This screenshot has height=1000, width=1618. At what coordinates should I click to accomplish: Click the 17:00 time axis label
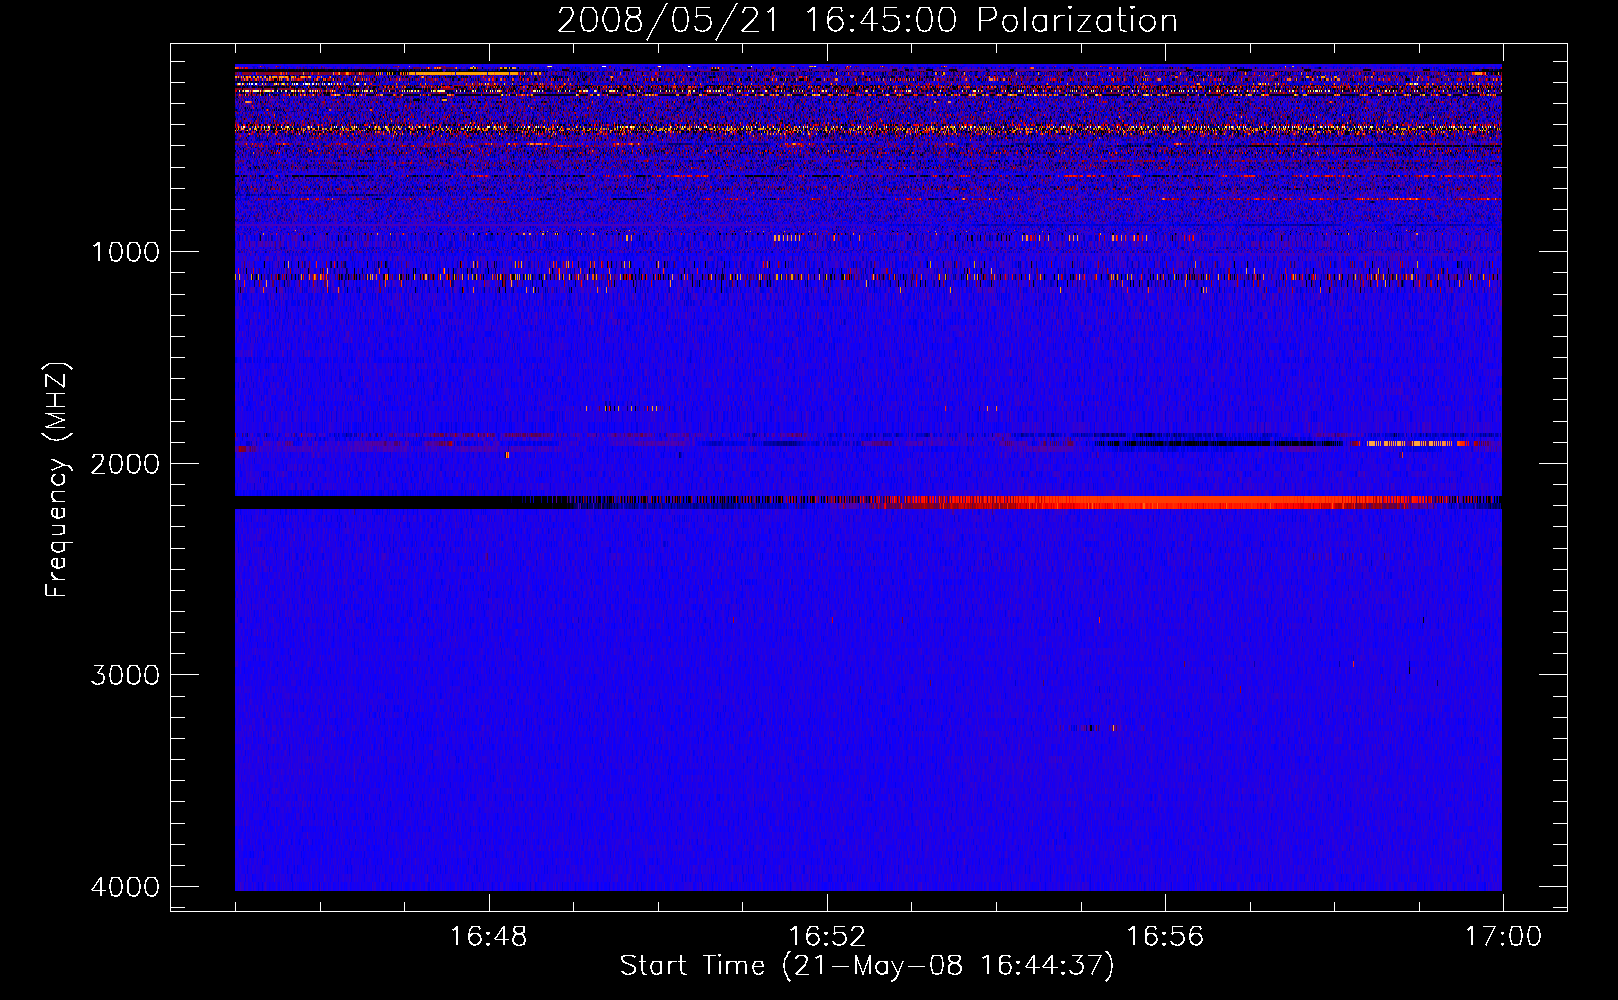pos(1503,937)
